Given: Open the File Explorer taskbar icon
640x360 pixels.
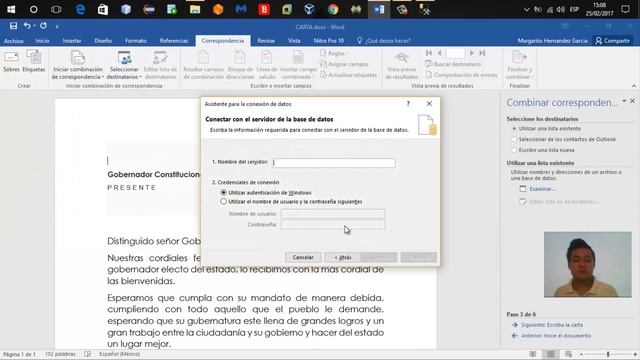Looking at the screenshot, I should click(195, 9).
